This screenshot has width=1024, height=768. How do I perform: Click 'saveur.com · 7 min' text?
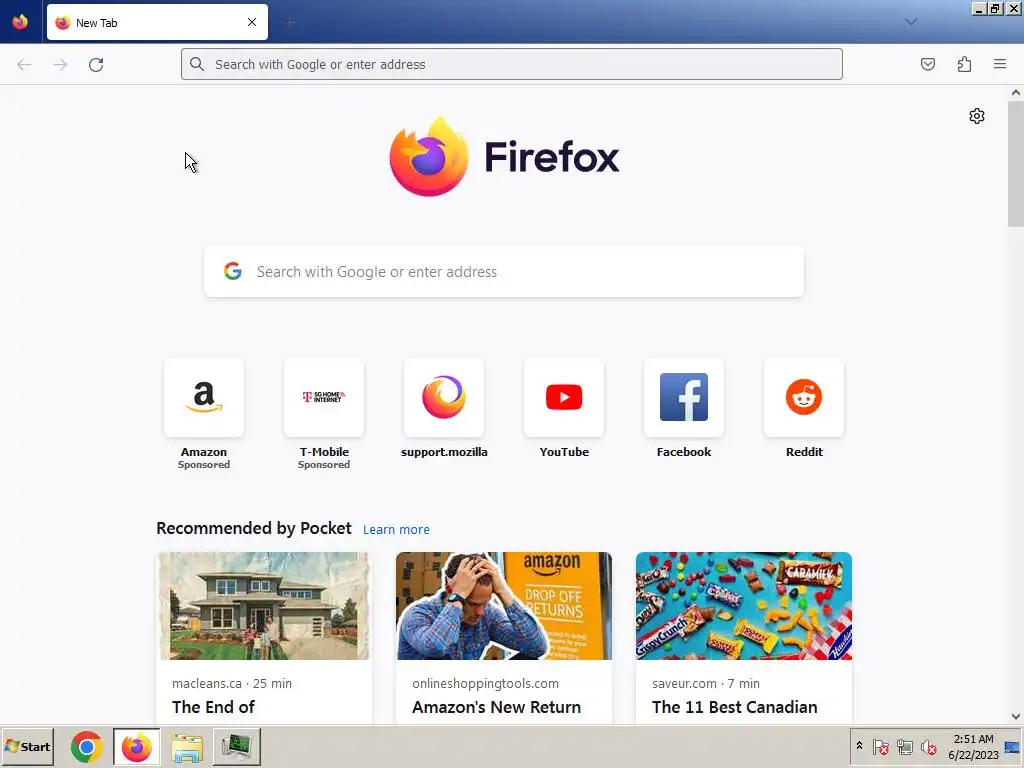click(706, 684)
